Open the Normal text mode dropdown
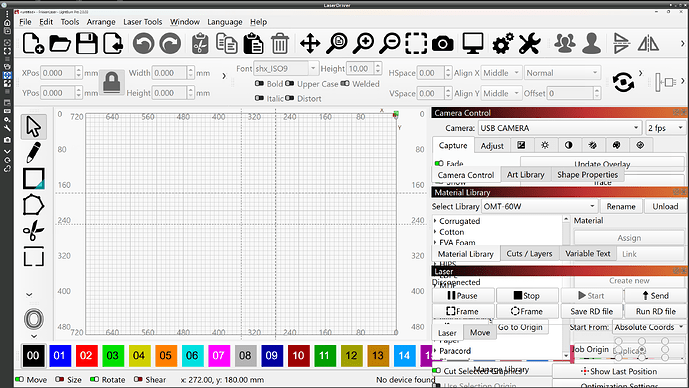The height and width of the screenshot is (388, 689). [x=562, y=73]
